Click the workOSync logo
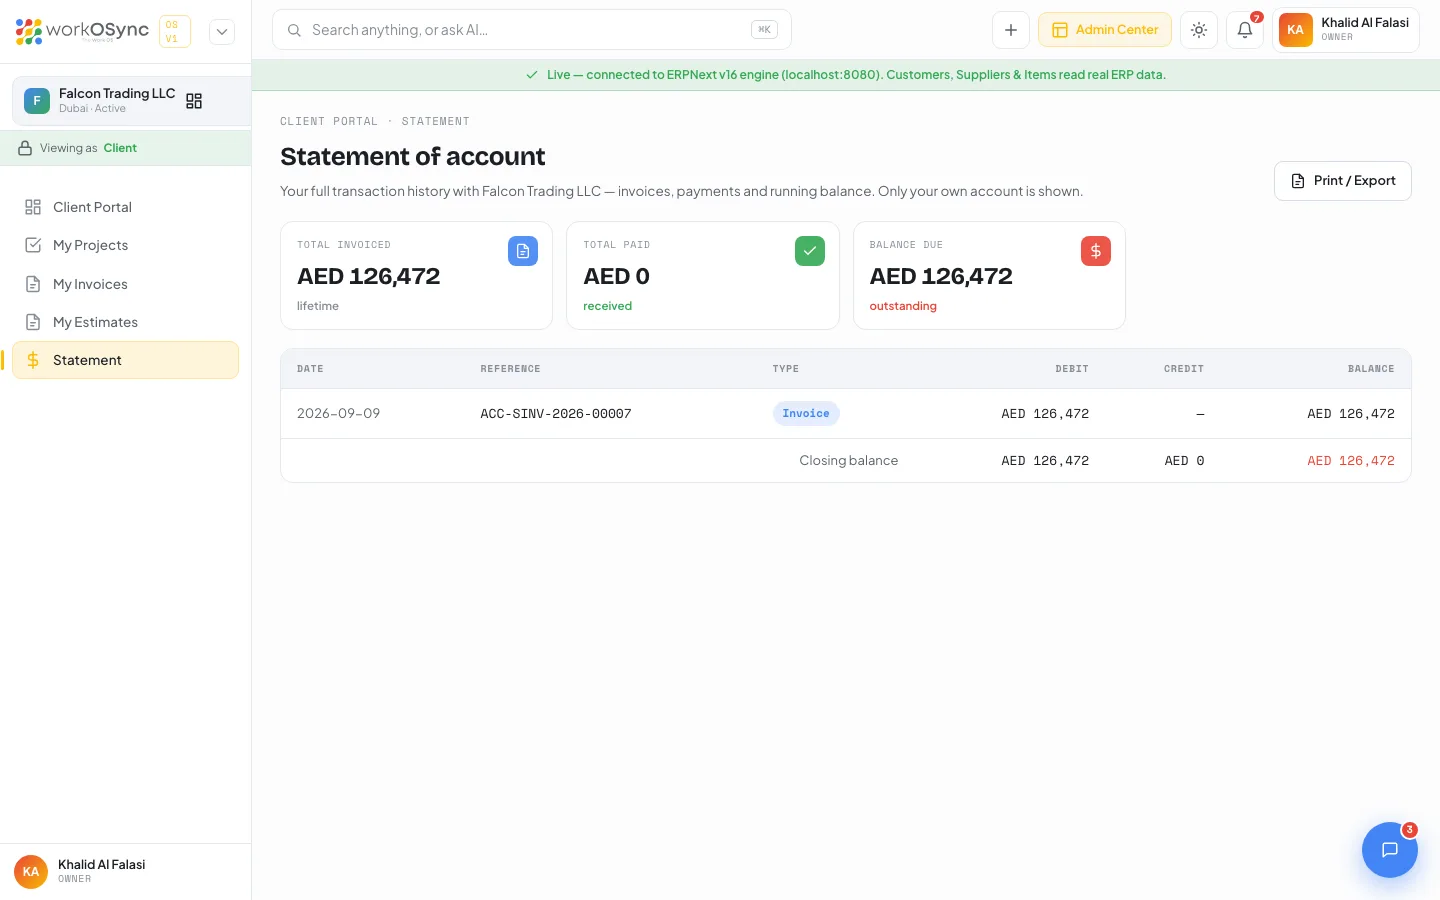Image resolution: width=1440 pixels, height=900 pixels. pos(82,31)
